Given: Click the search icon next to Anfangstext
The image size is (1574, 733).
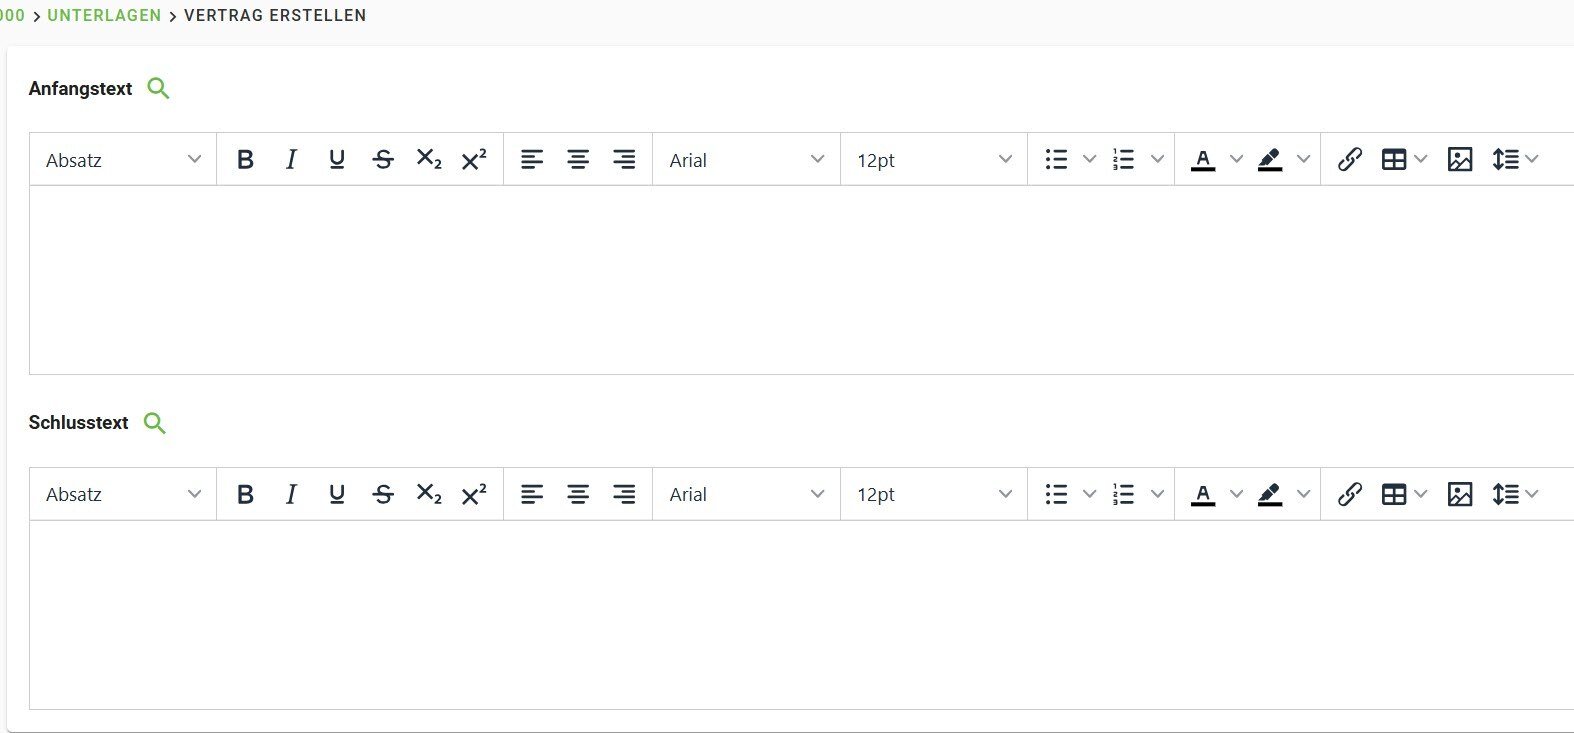Looking at the screenshot, I should (x=158, y=89).
